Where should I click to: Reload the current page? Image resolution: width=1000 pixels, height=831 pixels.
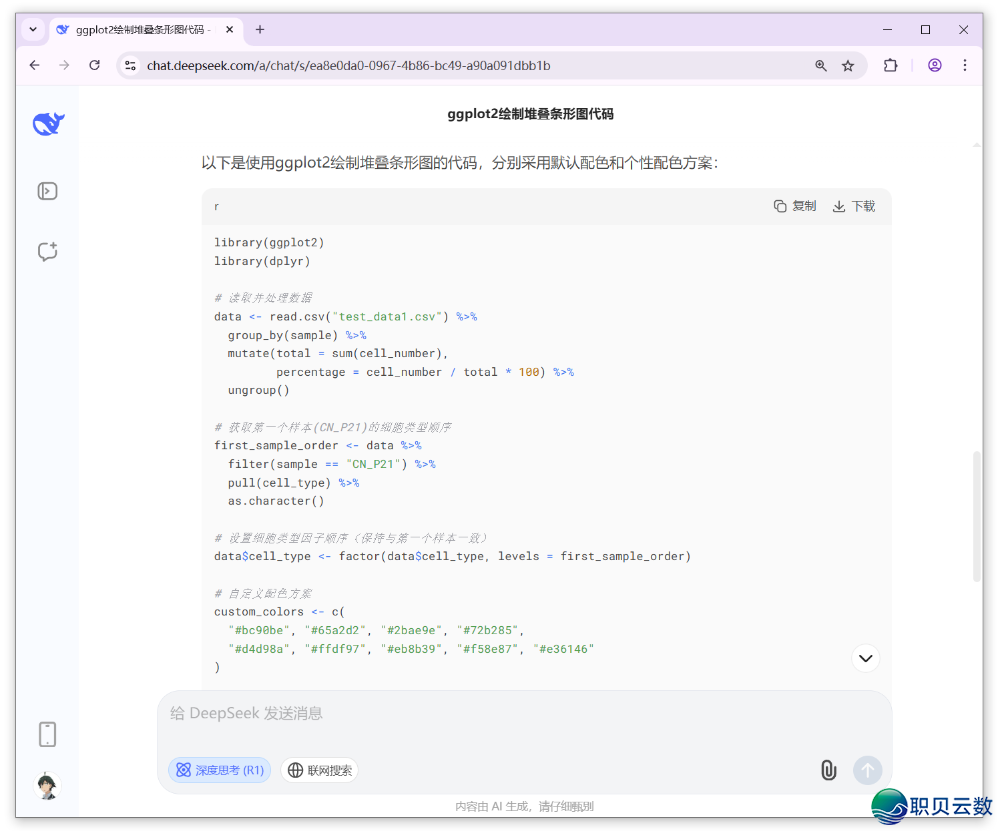[x=94, y=65]
